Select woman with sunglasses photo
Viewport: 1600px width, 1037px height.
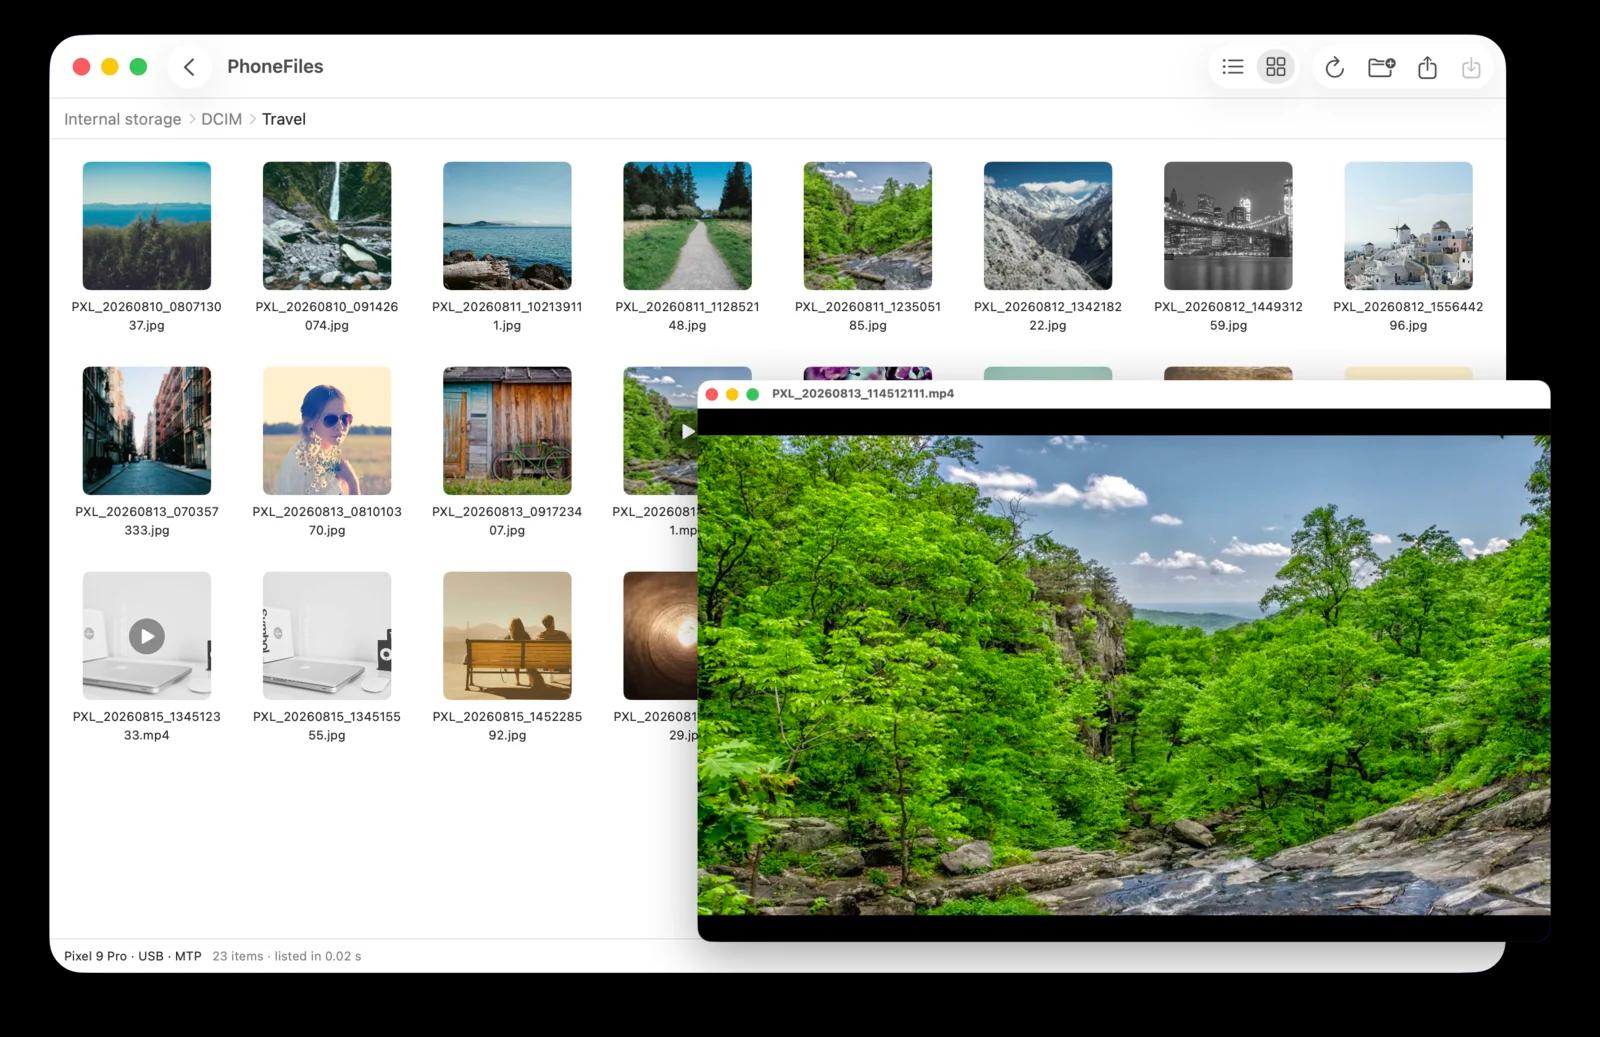[327, 431]
